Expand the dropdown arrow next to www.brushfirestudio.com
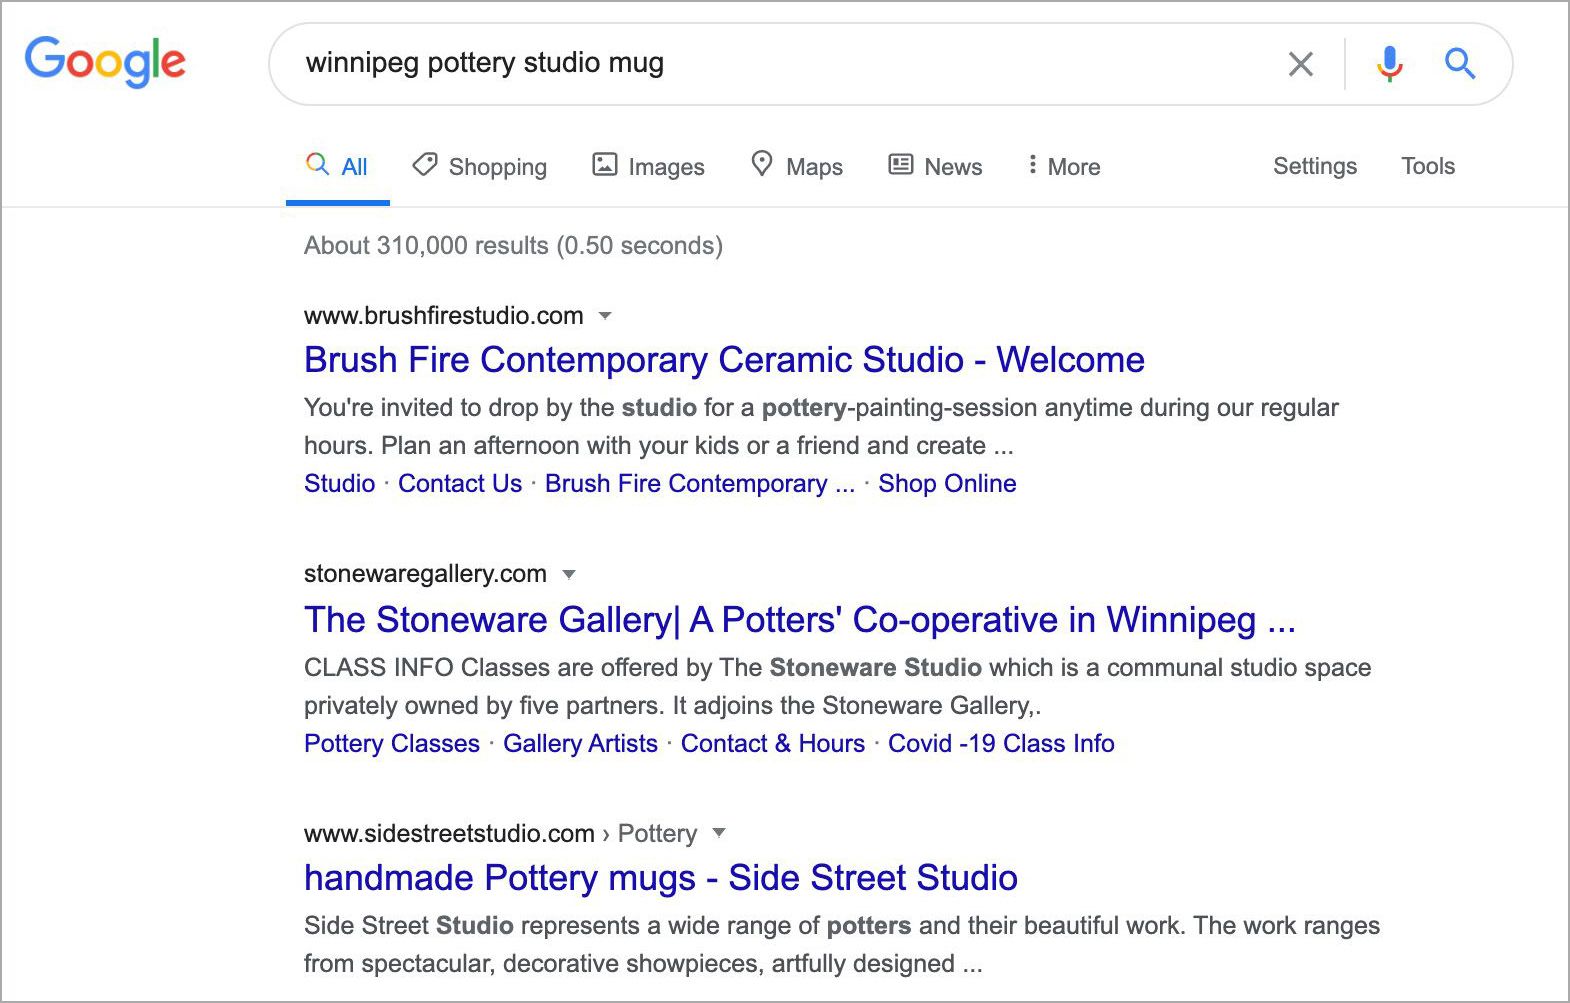 (x=604, y=316)
